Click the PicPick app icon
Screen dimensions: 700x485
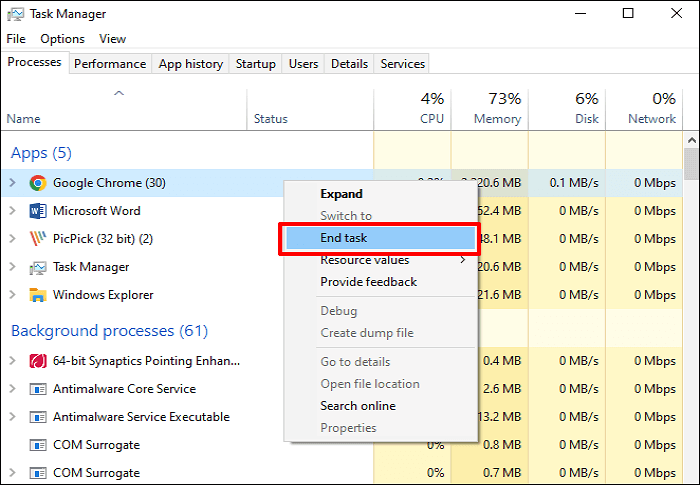pyautogui.click(x=38, y=239)
